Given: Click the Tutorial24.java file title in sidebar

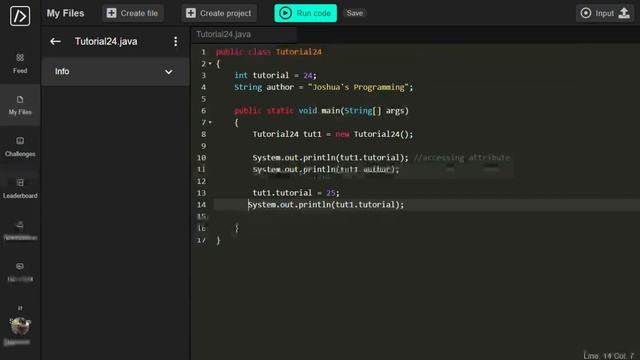Looking at the screenshot, I should (x=106, y=41).
